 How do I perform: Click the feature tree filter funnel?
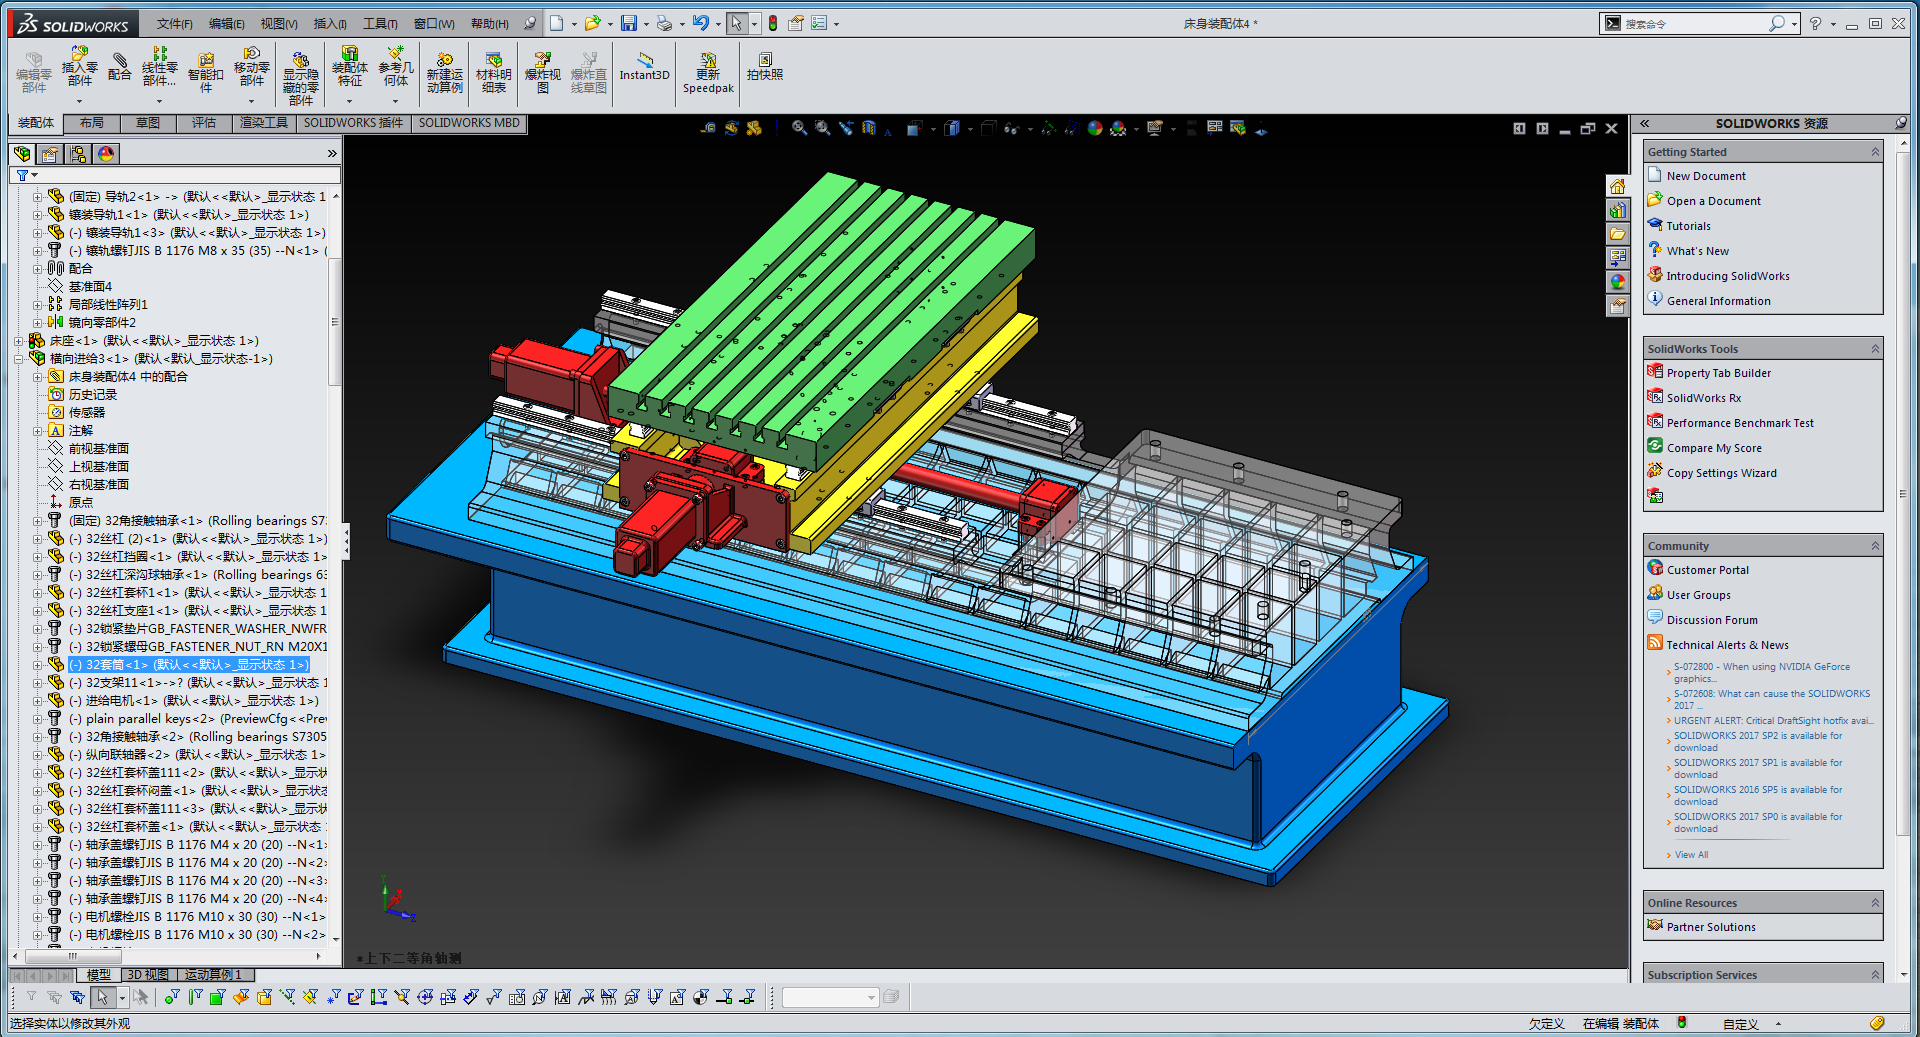[x=22, y=176]
